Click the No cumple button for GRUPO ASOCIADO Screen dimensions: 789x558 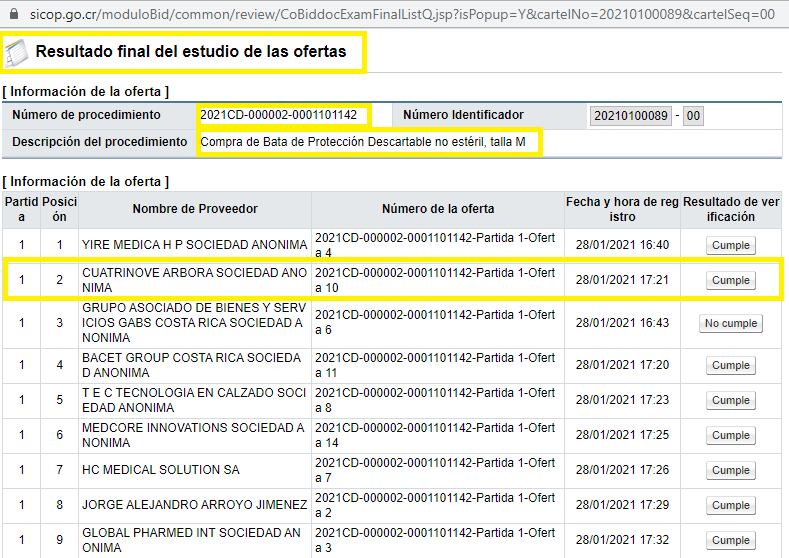[x=731, y=323]
